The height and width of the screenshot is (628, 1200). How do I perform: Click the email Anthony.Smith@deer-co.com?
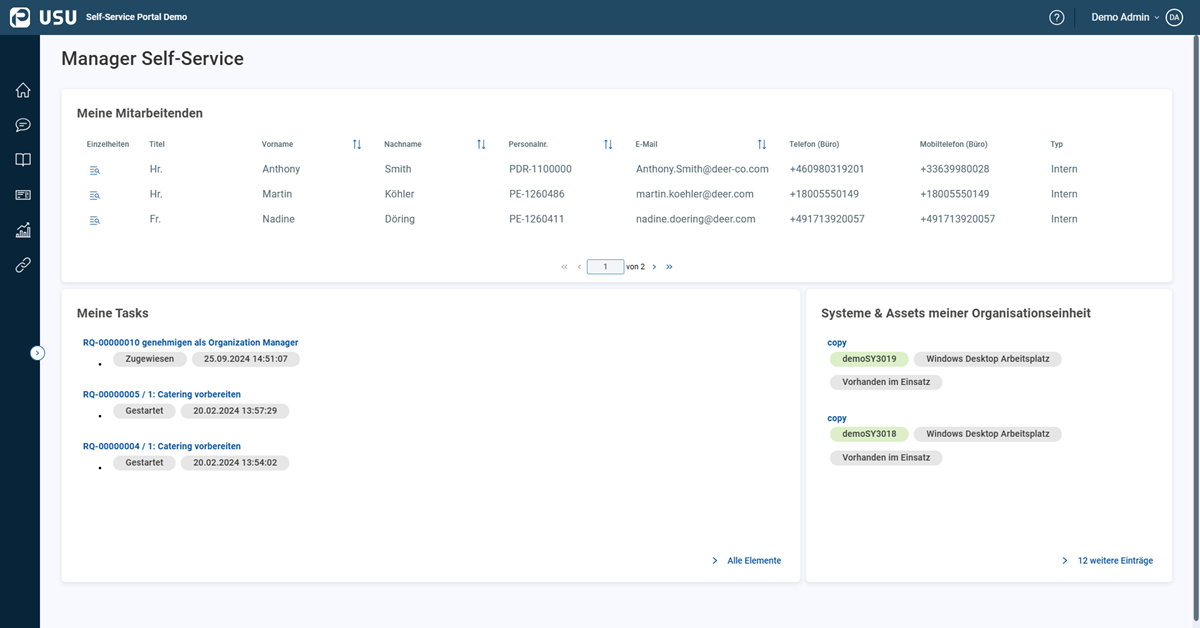pyautogui.click(x=702, y=170)
